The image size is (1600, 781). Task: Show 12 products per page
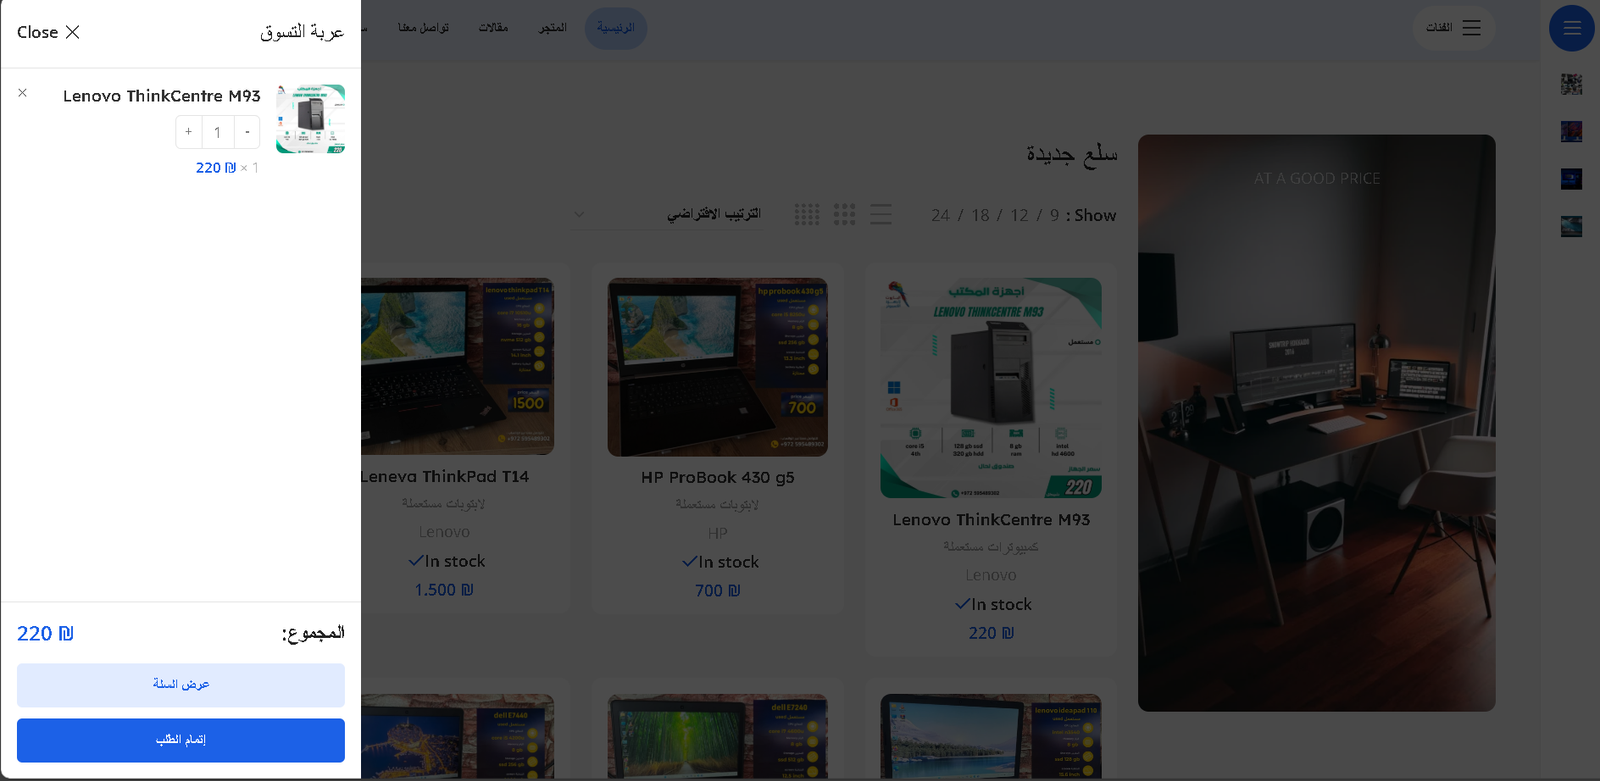(1019, 215)
